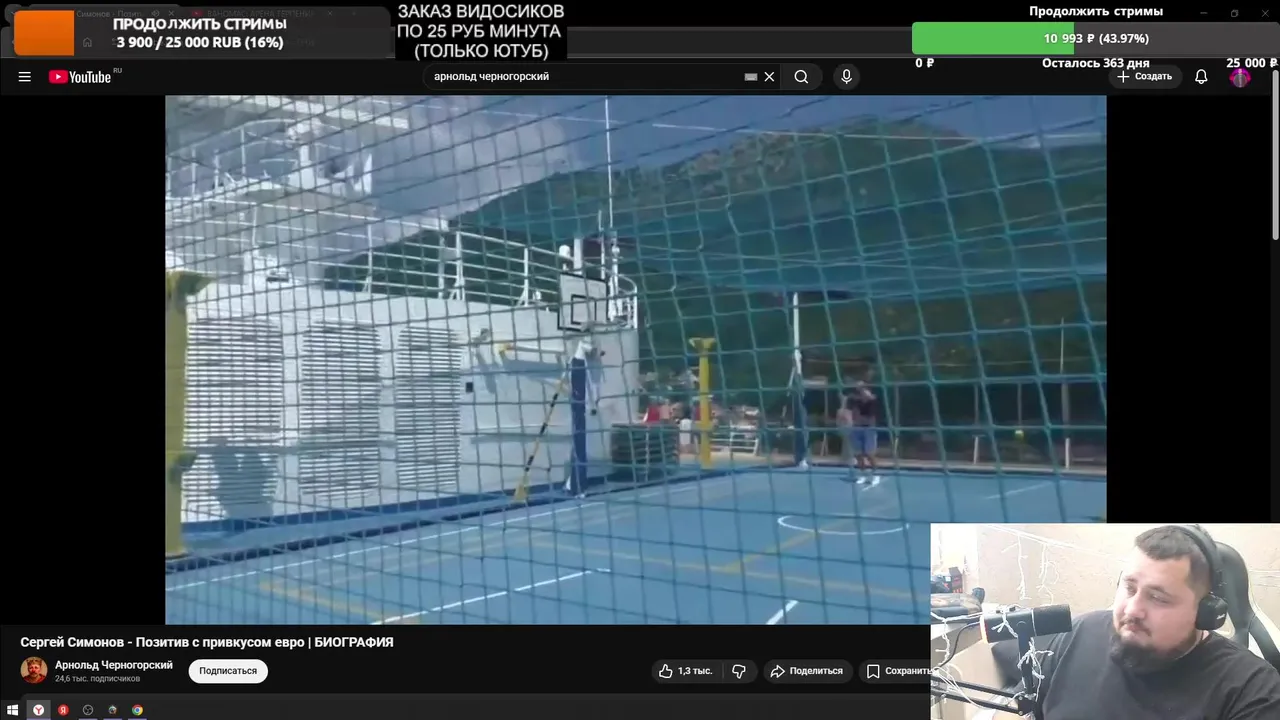Like the video (1,3 тыс.)
This screenshot has width=1280, height=720.
tap(685, 671)
